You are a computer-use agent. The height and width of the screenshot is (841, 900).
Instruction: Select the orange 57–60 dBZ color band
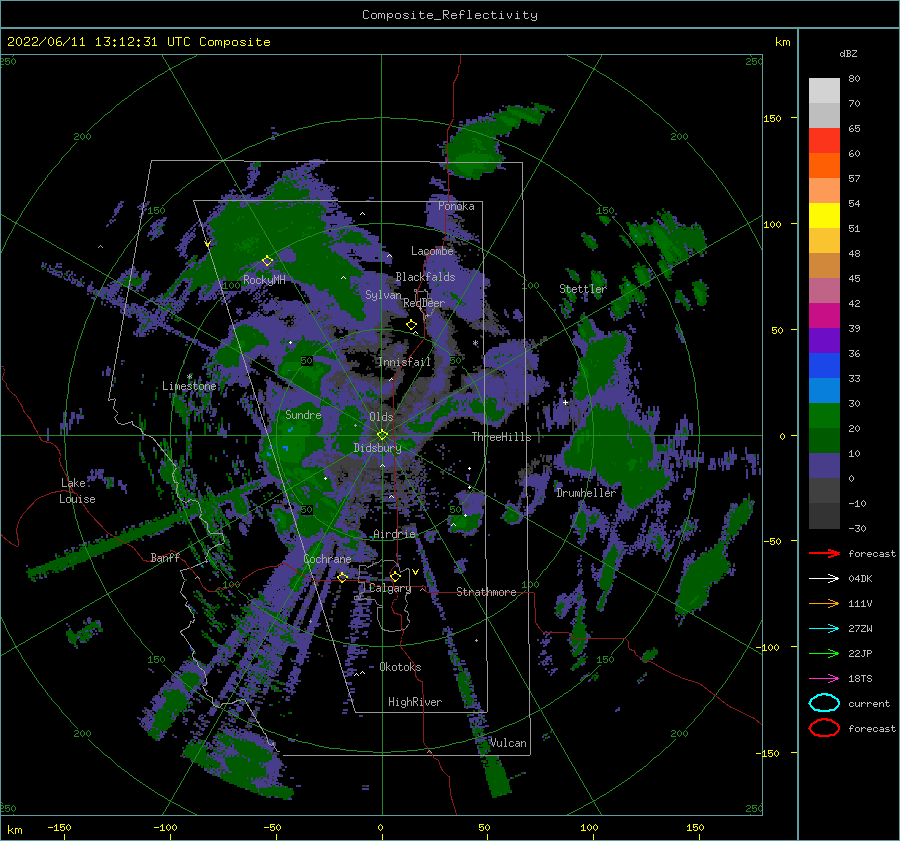(824, 166)
